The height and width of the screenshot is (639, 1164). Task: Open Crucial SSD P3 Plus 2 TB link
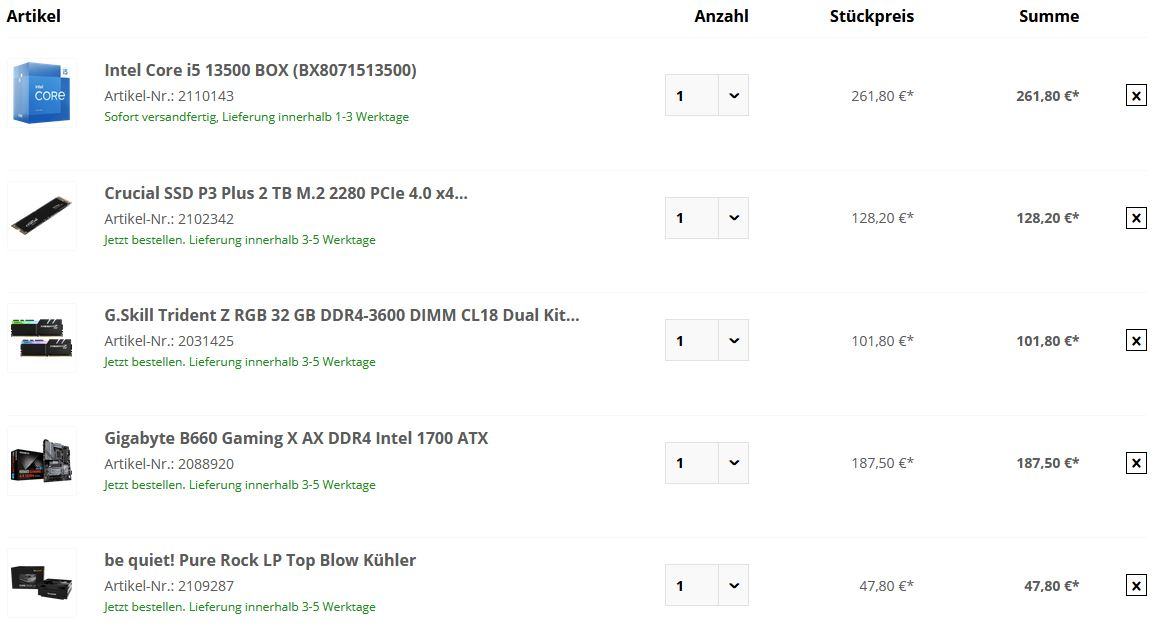285,193
